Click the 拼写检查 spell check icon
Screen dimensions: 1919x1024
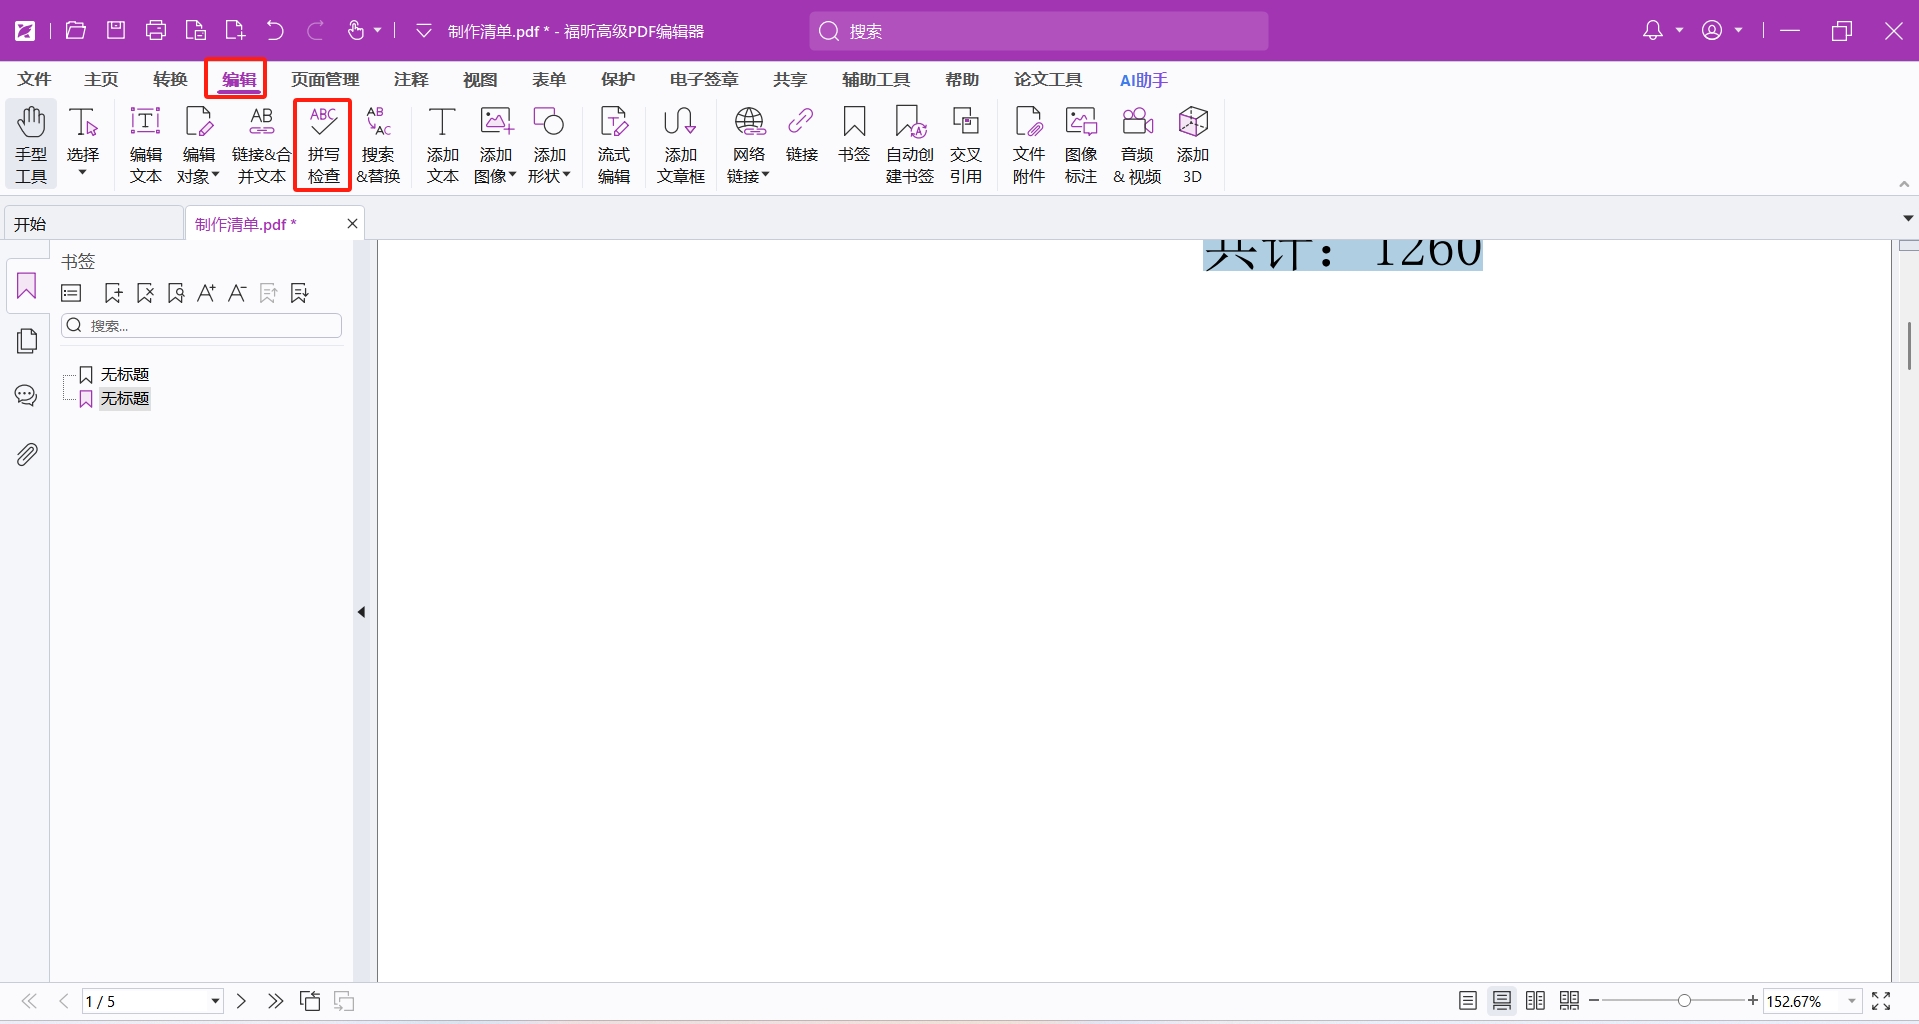pyautogui.click(x=323, y=145)
